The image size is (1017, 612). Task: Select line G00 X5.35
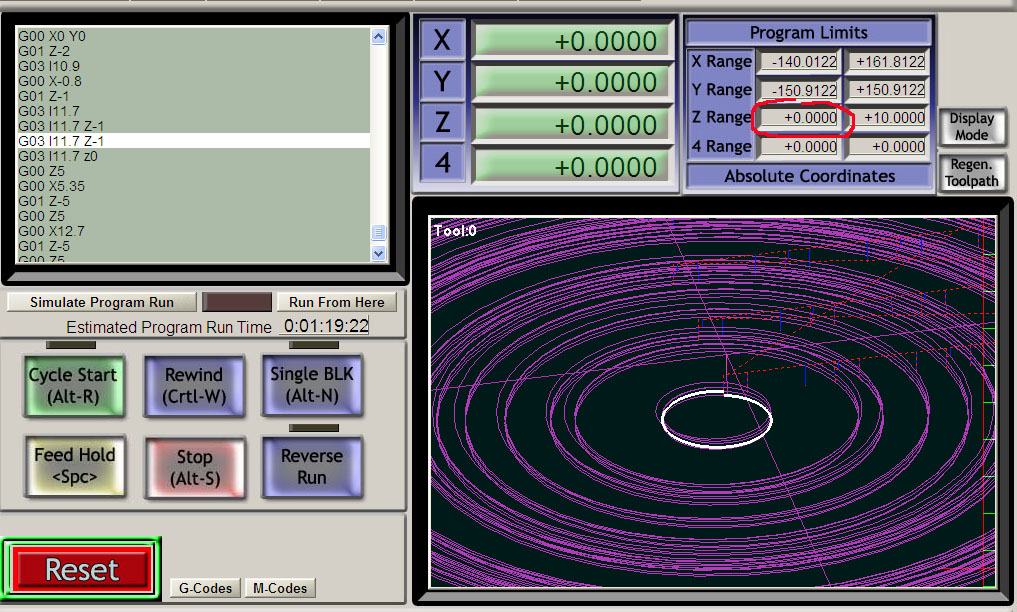coord(51,186)
